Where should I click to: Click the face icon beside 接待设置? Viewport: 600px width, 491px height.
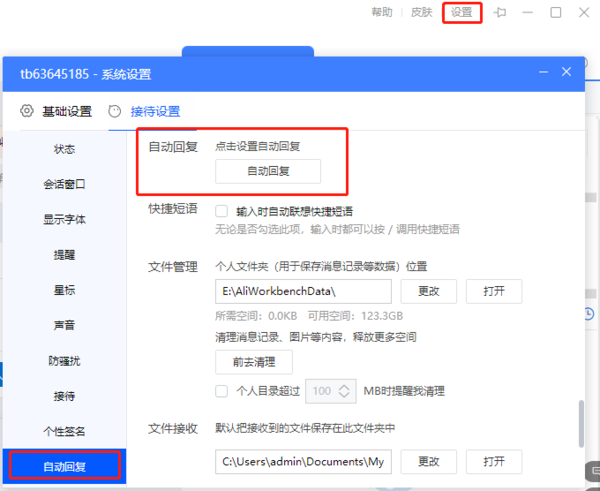tap(114, 111)
